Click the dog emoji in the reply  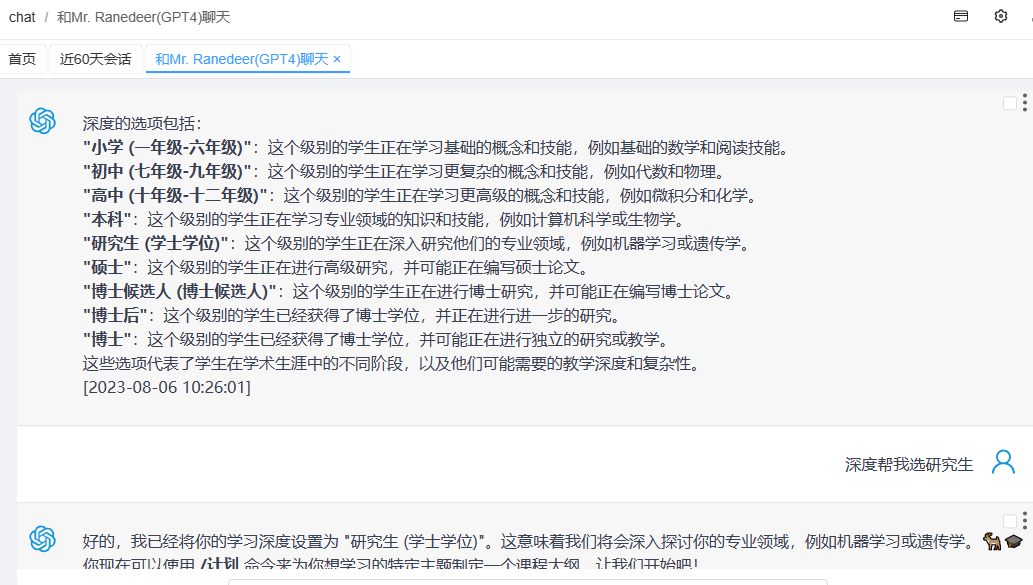pos(992,542)
